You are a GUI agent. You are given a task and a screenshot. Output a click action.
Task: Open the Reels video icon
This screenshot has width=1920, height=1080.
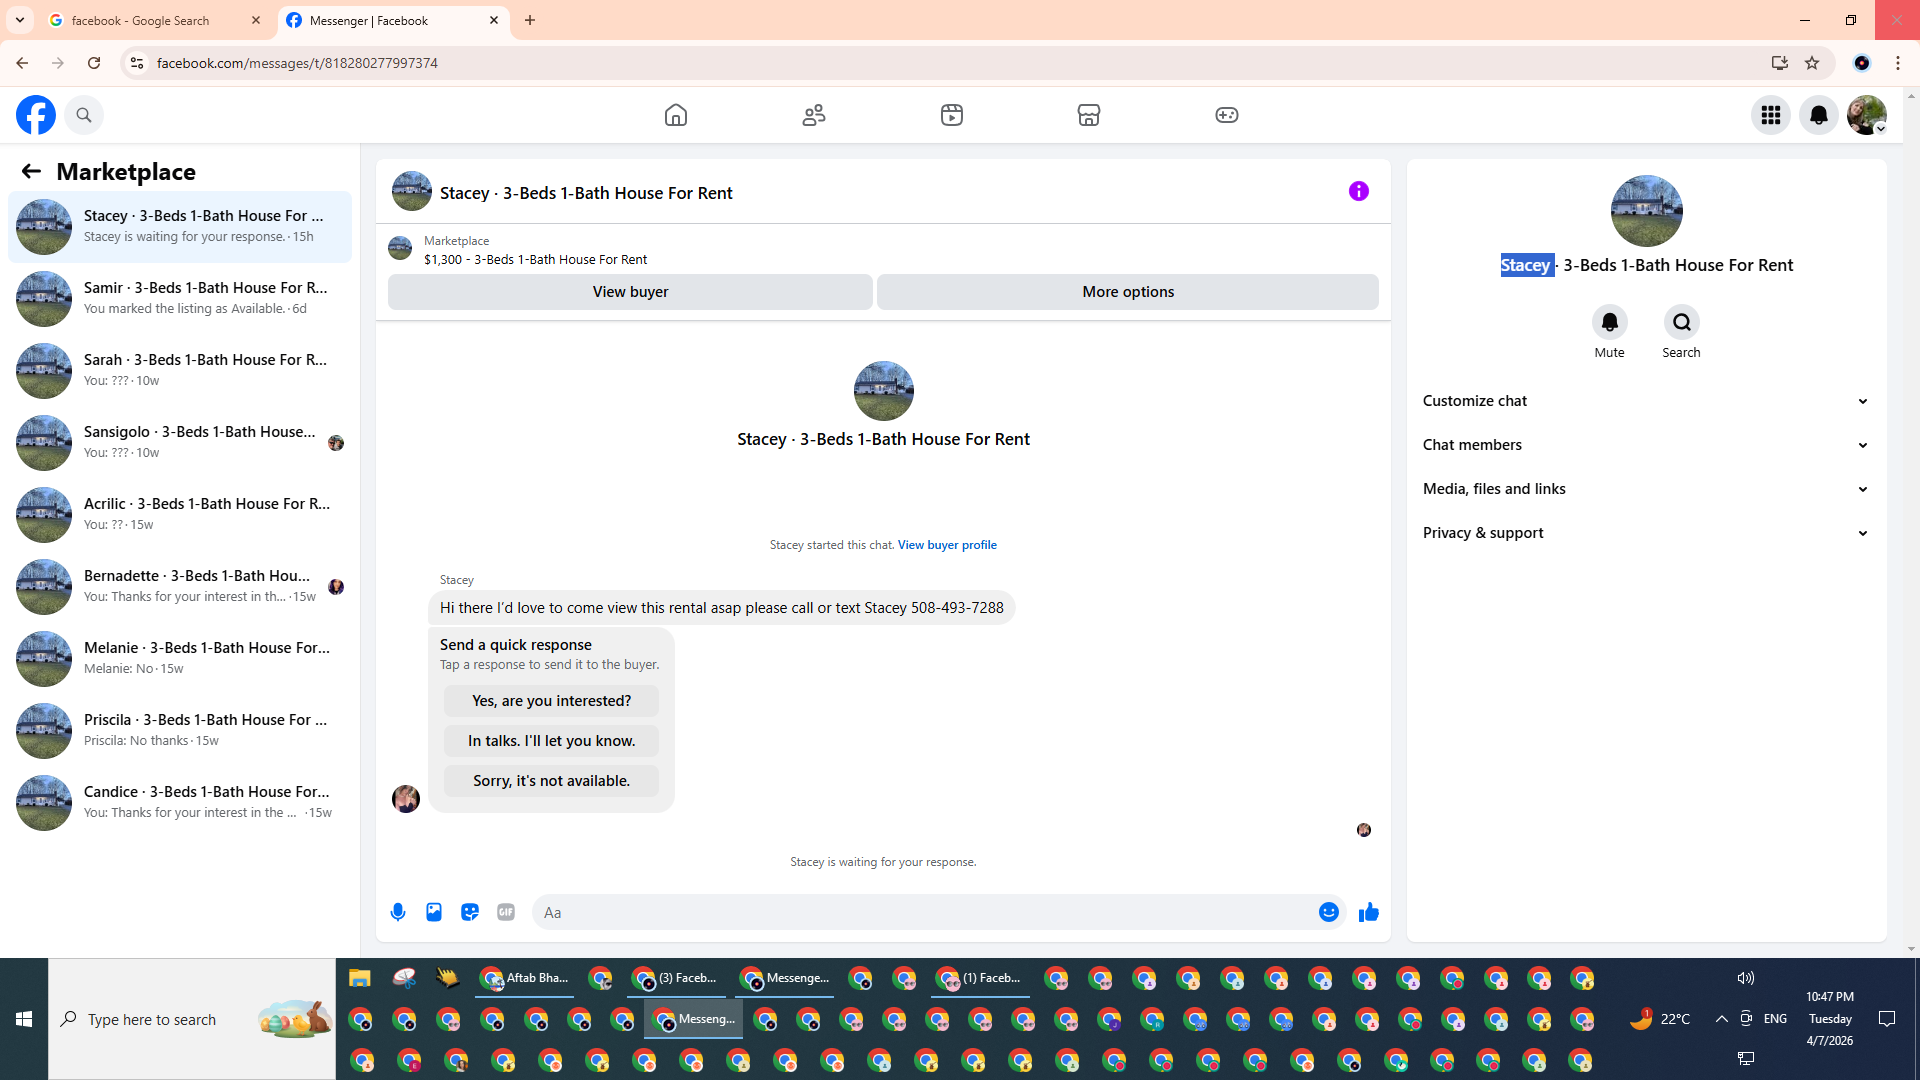pos(952,115)
